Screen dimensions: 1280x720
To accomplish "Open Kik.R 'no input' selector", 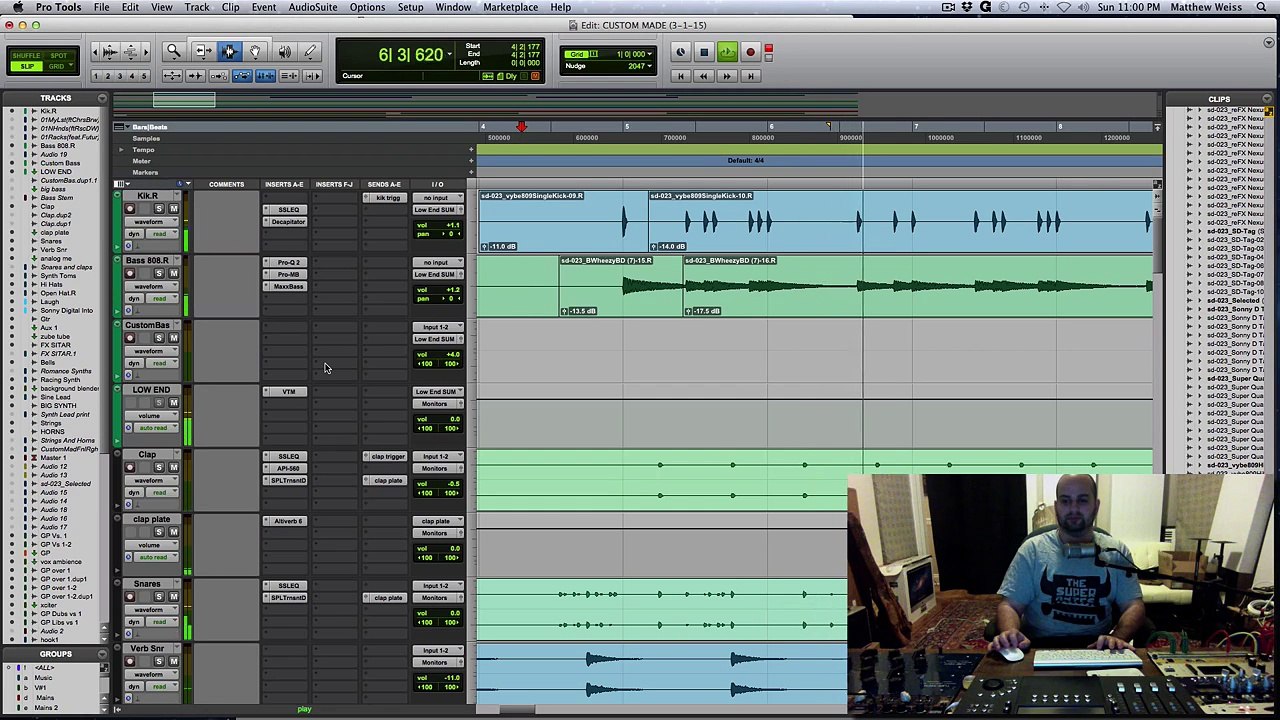I will (x=438, y=197).
